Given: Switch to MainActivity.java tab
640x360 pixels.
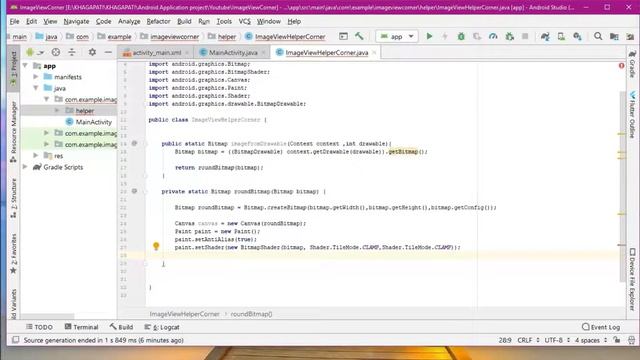Looking at the screenshot, I should [233, 52].
